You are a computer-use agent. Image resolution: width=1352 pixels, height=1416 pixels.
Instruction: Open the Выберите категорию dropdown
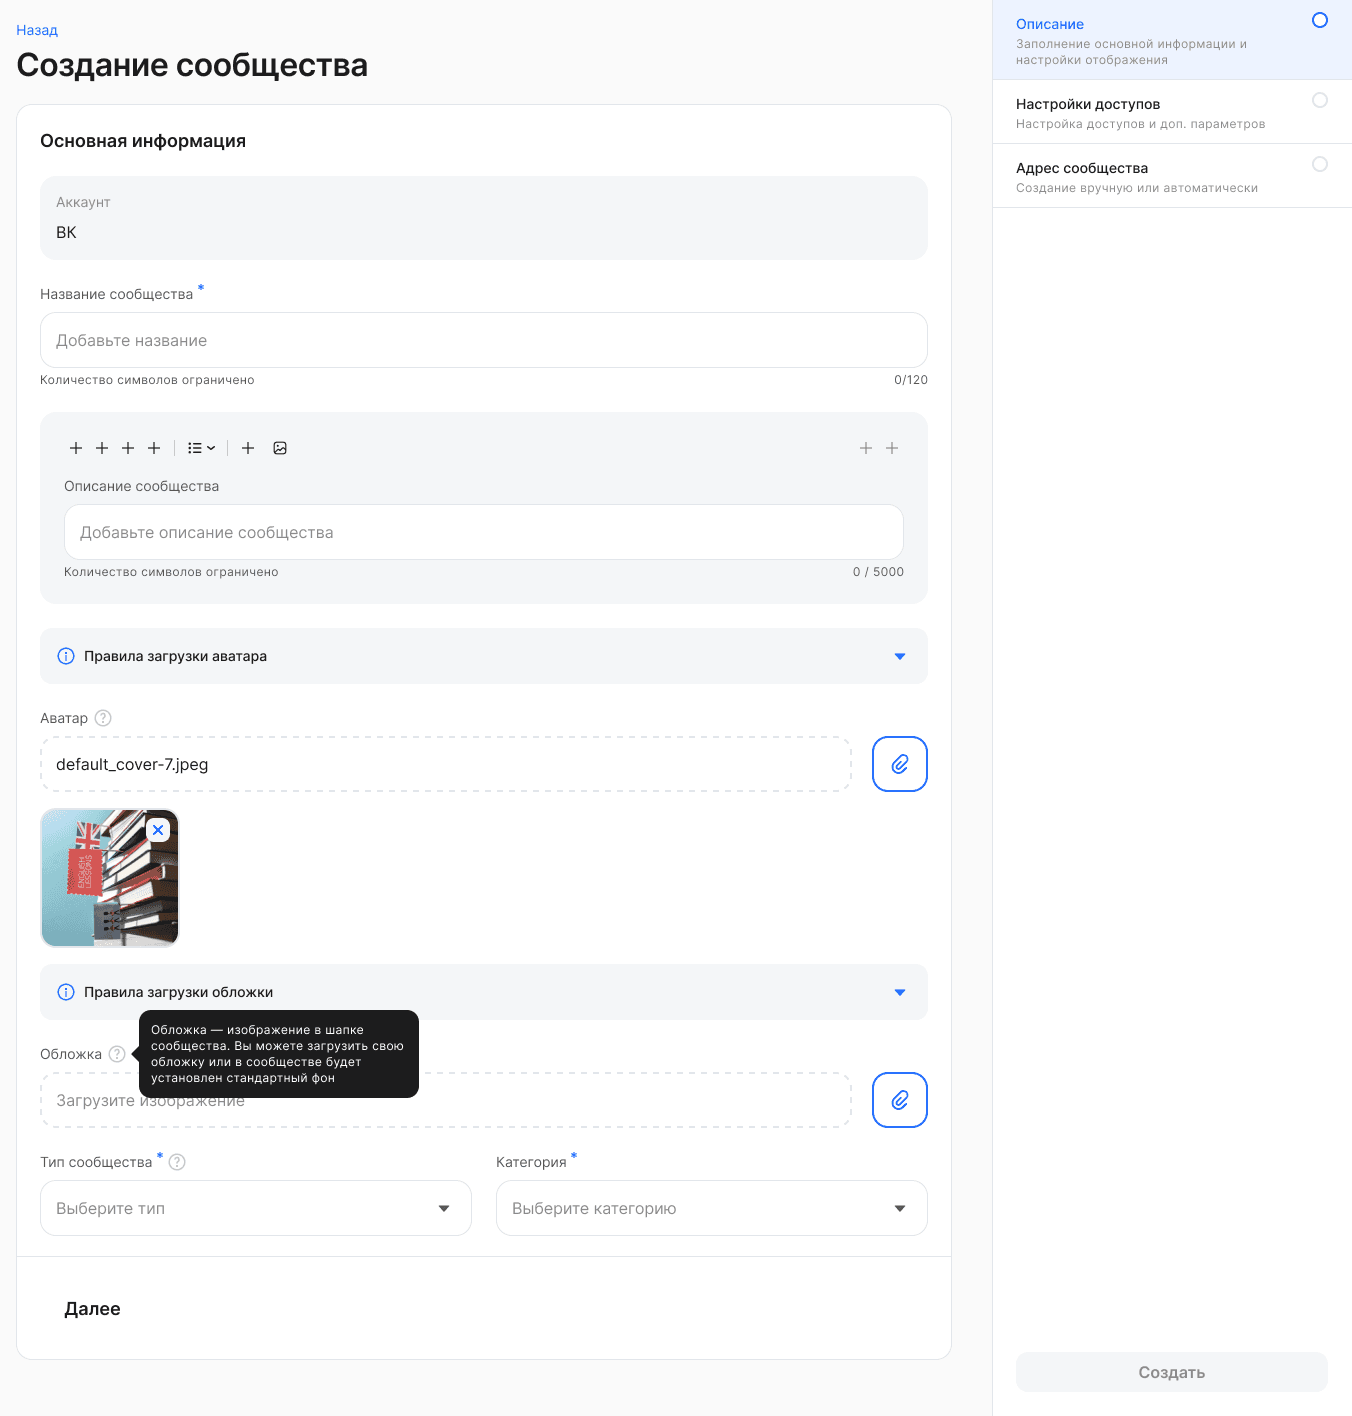(x=712, y=1208)
